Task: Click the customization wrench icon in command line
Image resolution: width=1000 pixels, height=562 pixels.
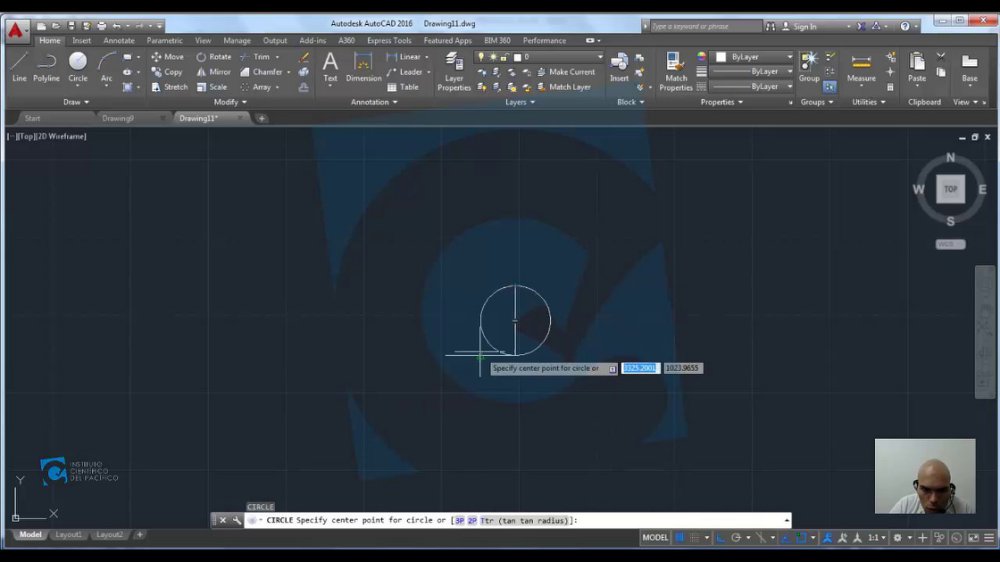Action: [x=237, y=521]
